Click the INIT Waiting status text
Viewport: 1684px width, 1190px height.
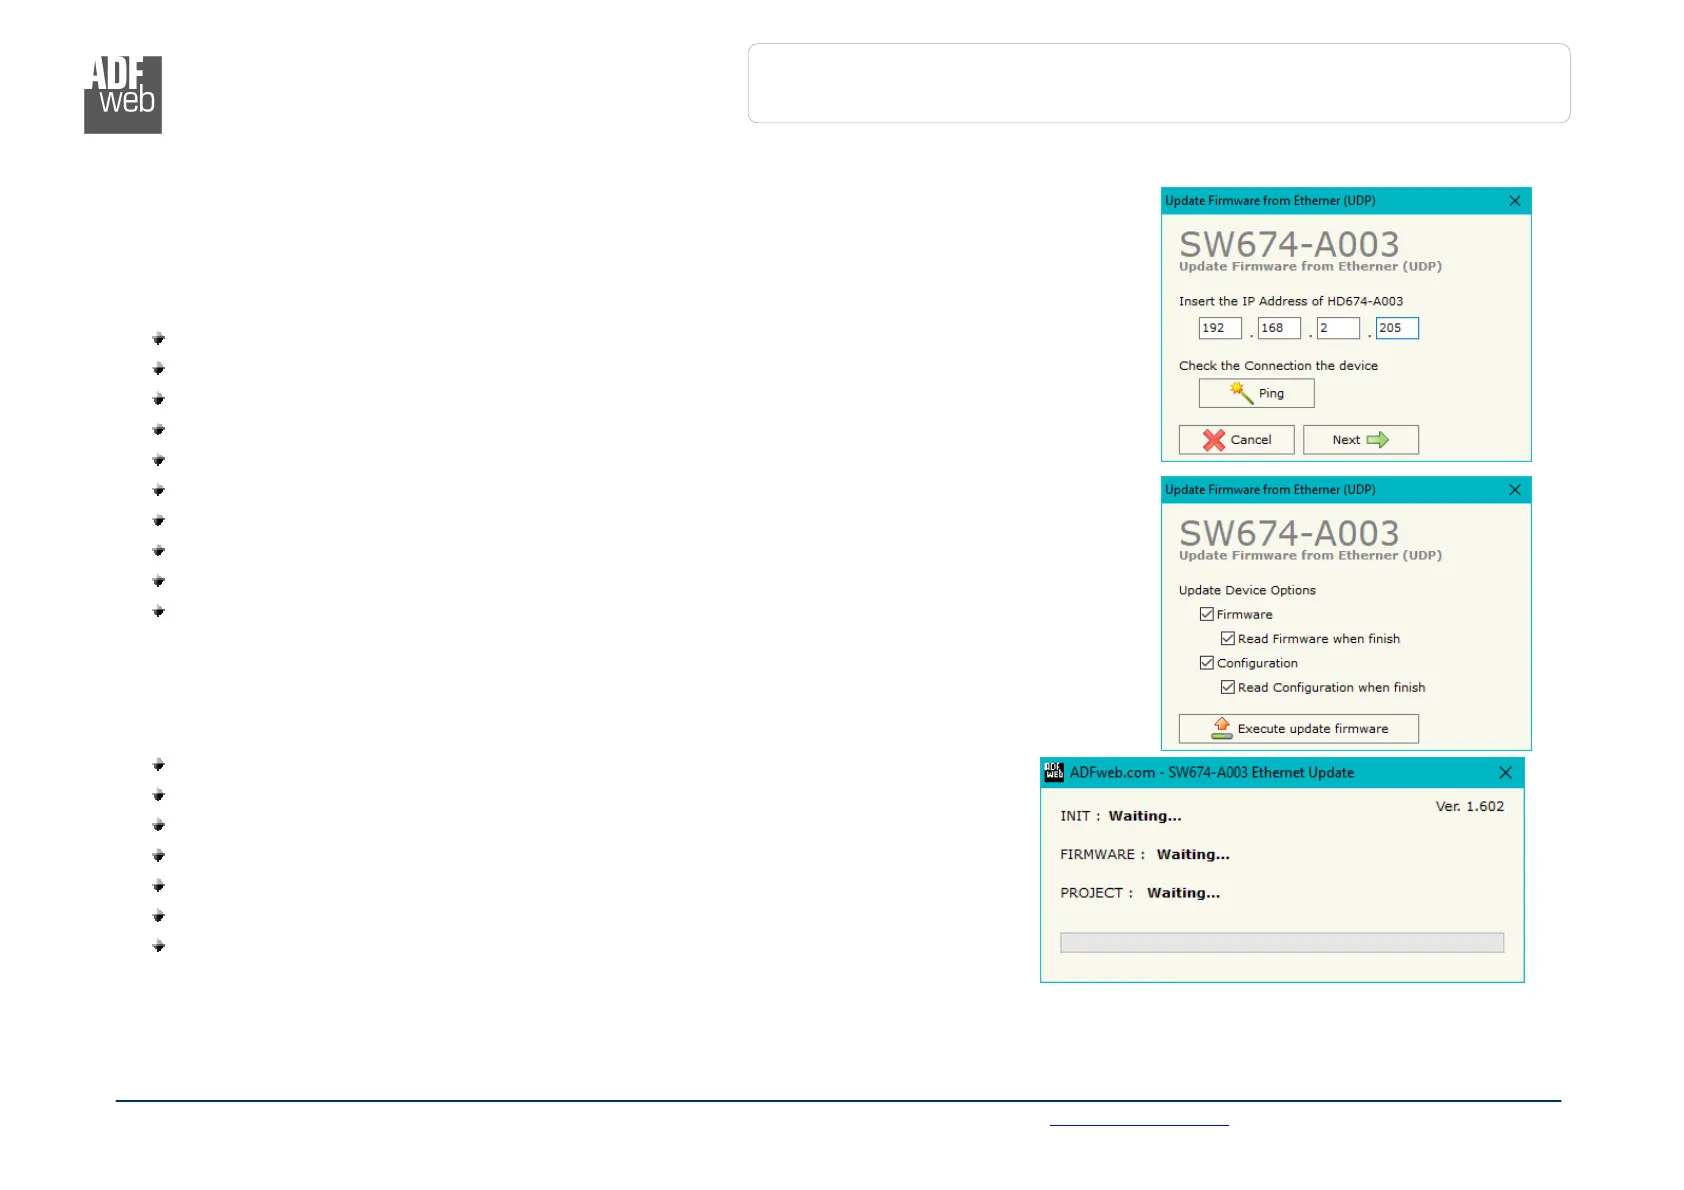(1121, 816)
